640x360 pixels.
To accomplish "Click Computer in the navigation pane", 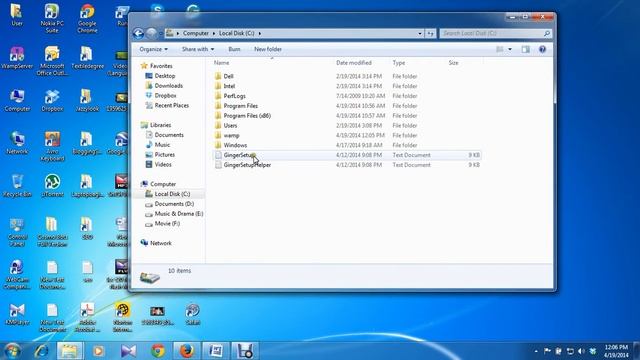I will point(163,184).
